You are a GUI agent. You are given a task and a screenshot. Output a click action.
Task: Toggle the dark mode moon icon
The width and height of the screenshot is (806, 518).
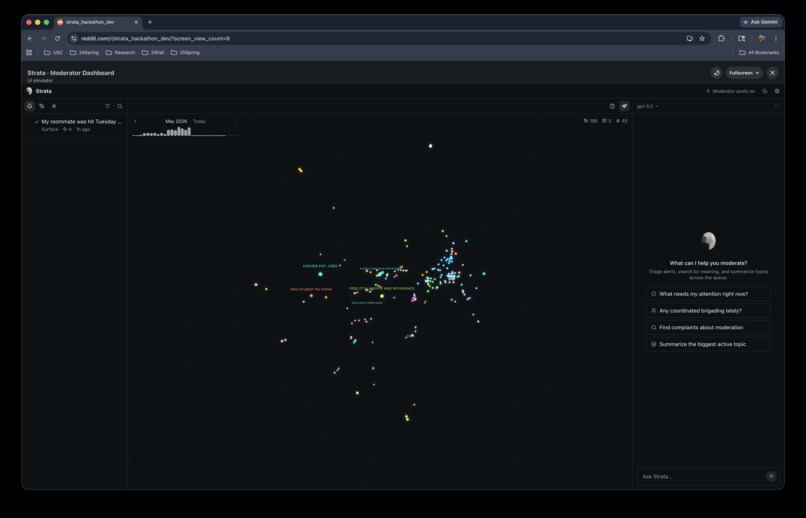(765, 91)
